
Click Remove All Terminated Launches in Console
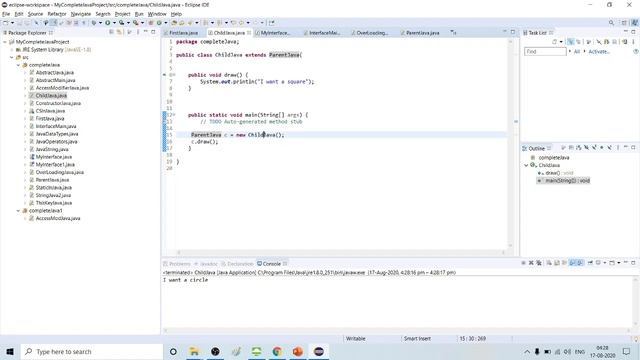tap(539, 263)
